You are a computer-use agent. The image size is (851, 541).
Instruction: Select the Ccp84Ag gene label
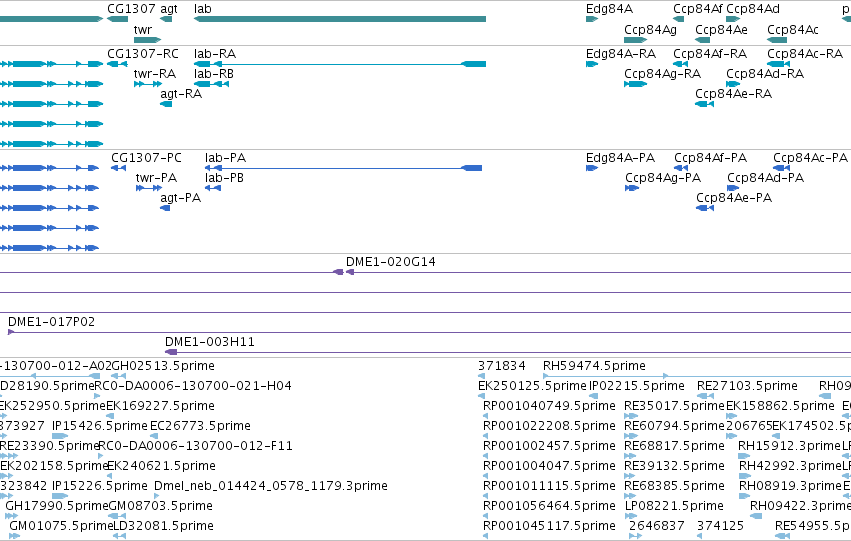[x=650, y=30]
